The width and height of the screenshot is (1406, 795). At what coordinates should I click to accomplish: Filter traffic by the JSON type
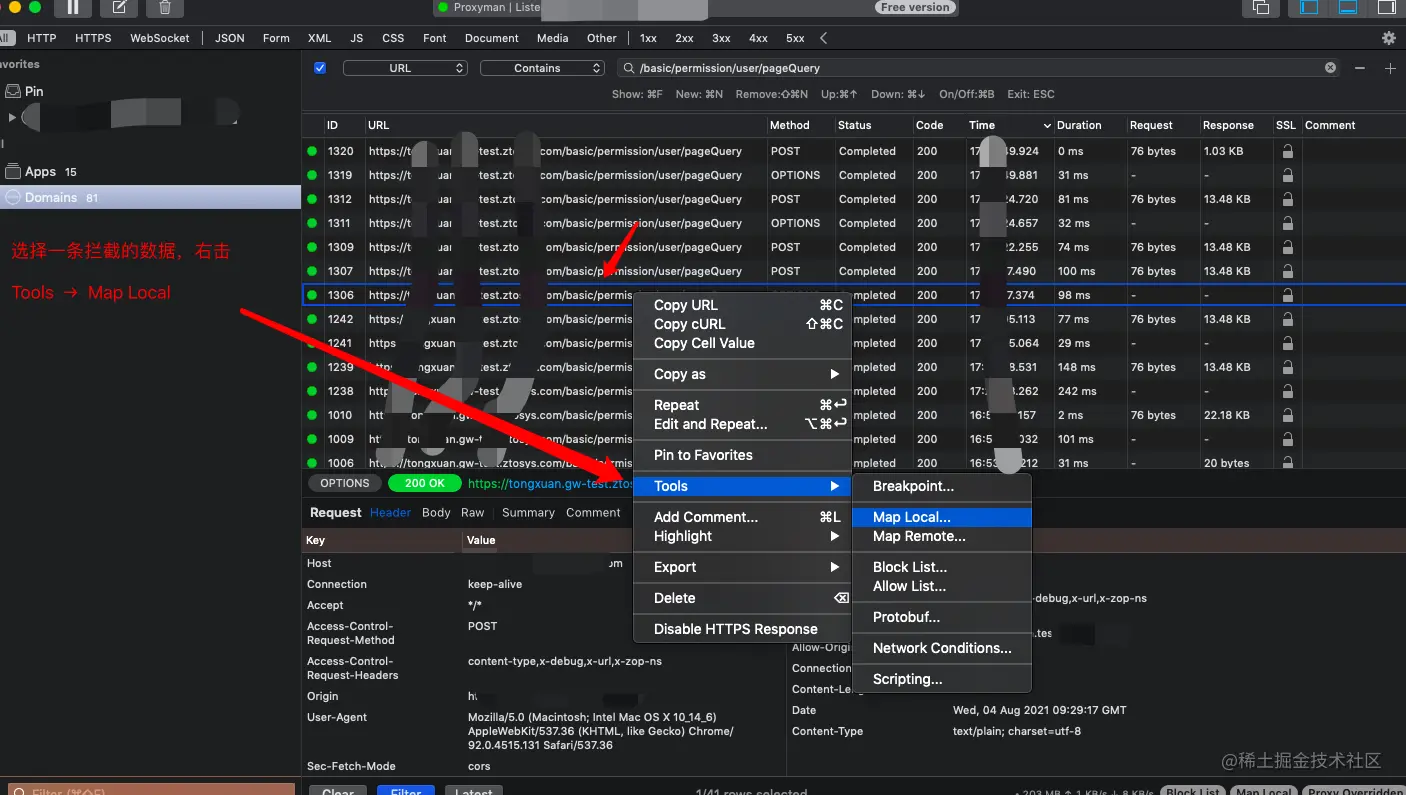tap(230, 38)
